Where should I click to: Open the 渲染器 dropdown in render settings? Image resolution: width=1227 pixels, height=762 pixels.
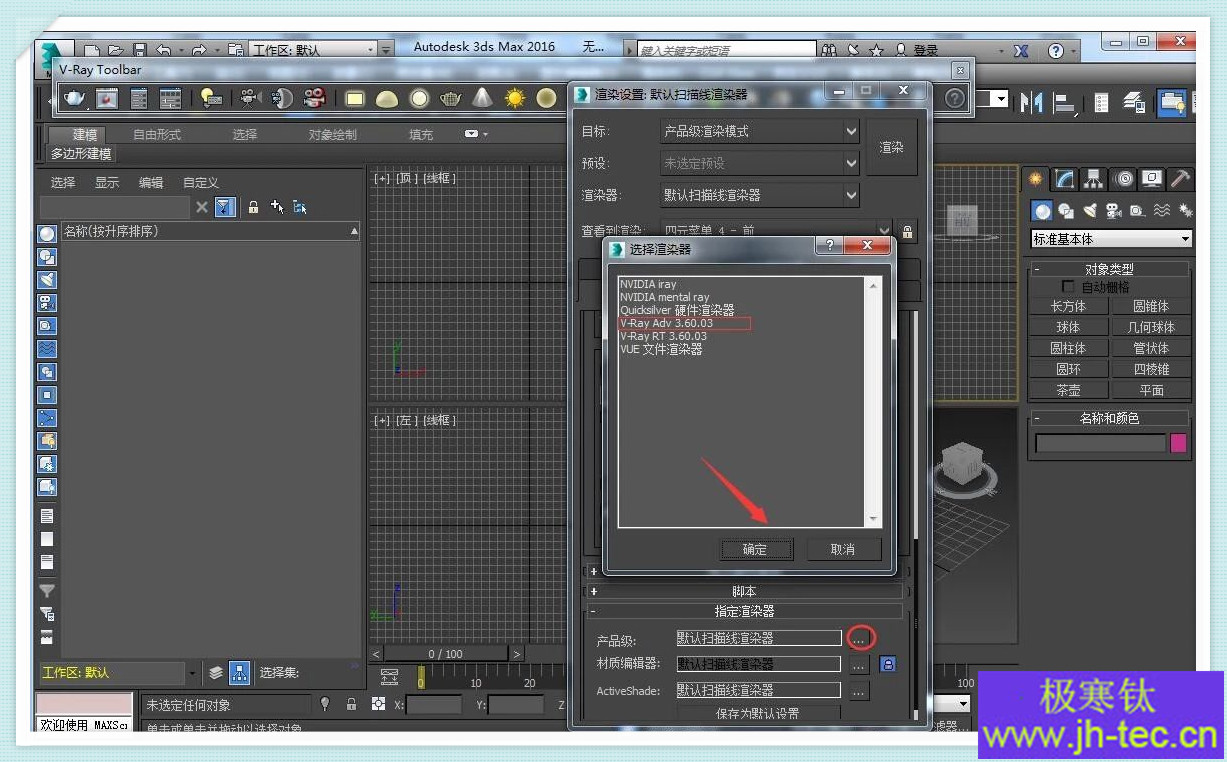click(x=760, y=195)
